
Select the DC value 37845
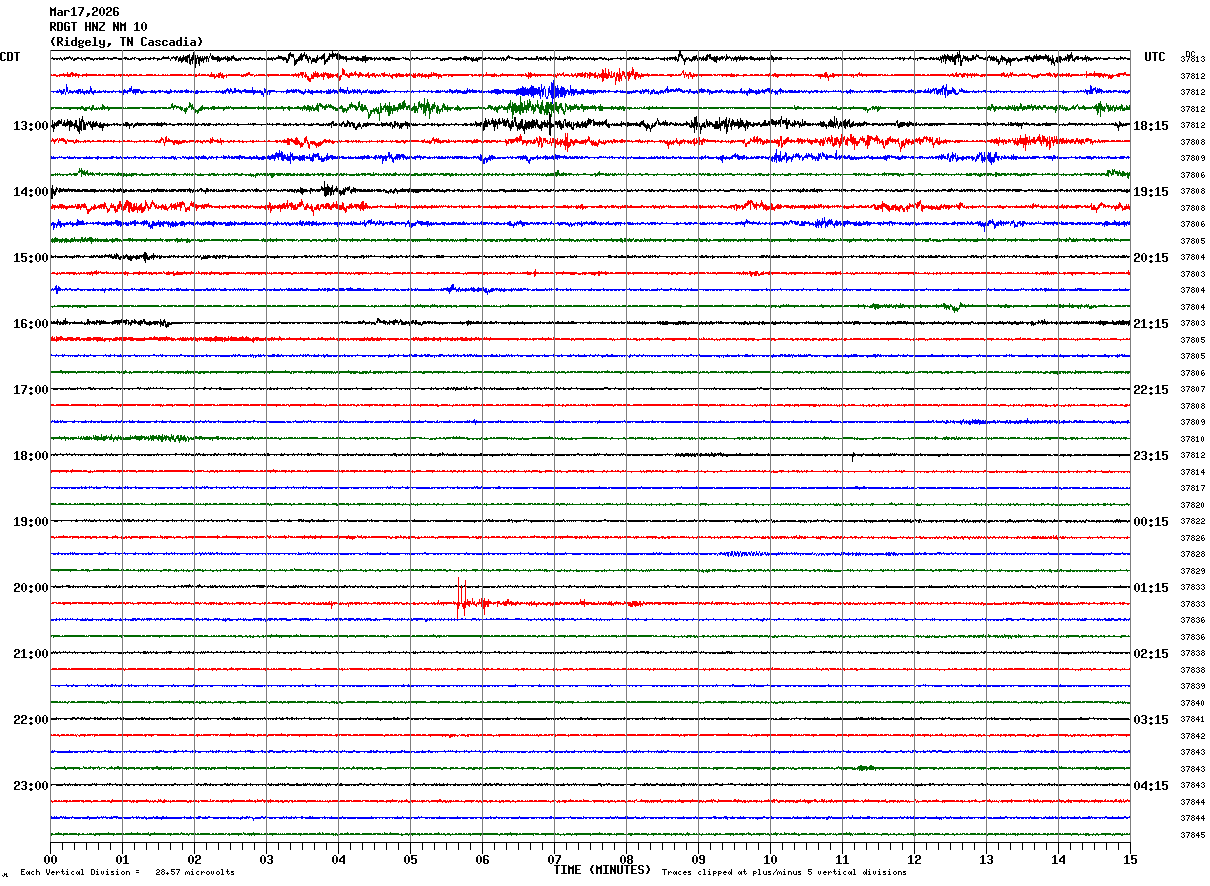1193,835
